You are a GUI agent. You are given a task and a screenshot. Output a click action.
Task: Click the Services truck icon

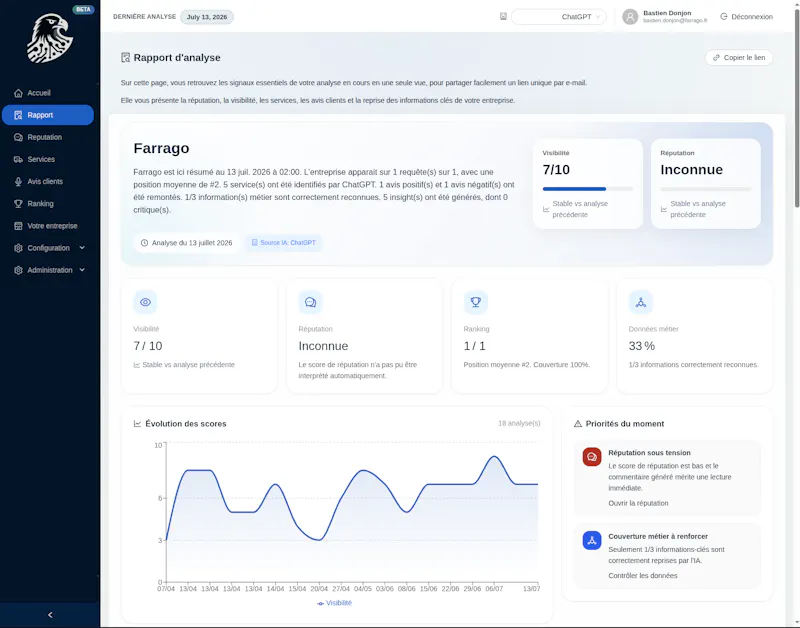coord(18,159)
